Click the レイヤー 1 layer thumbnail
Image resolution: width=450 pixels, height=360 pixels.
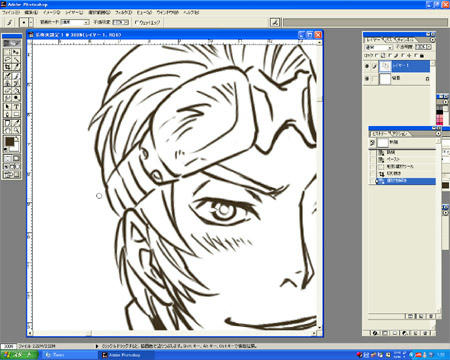(x=385, y=66)
